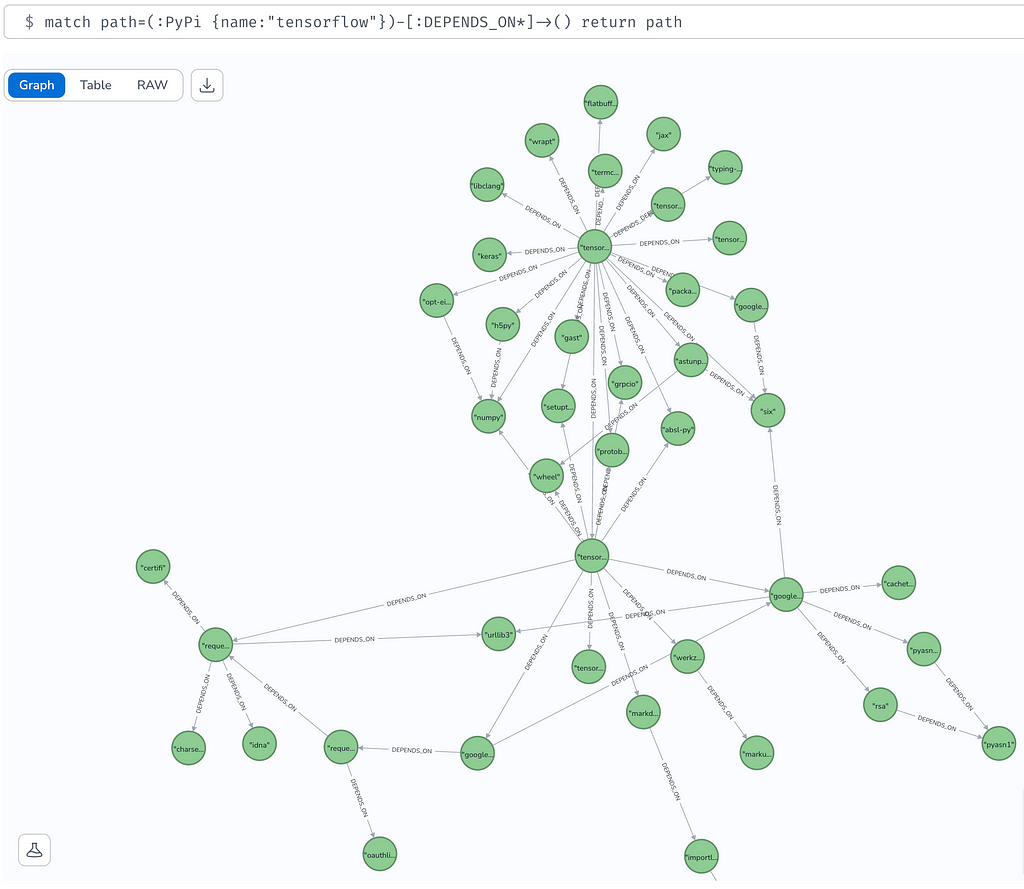Select the "wheel" node
1024x889 pixels.
pyautogui.click(x=546, y=476)
